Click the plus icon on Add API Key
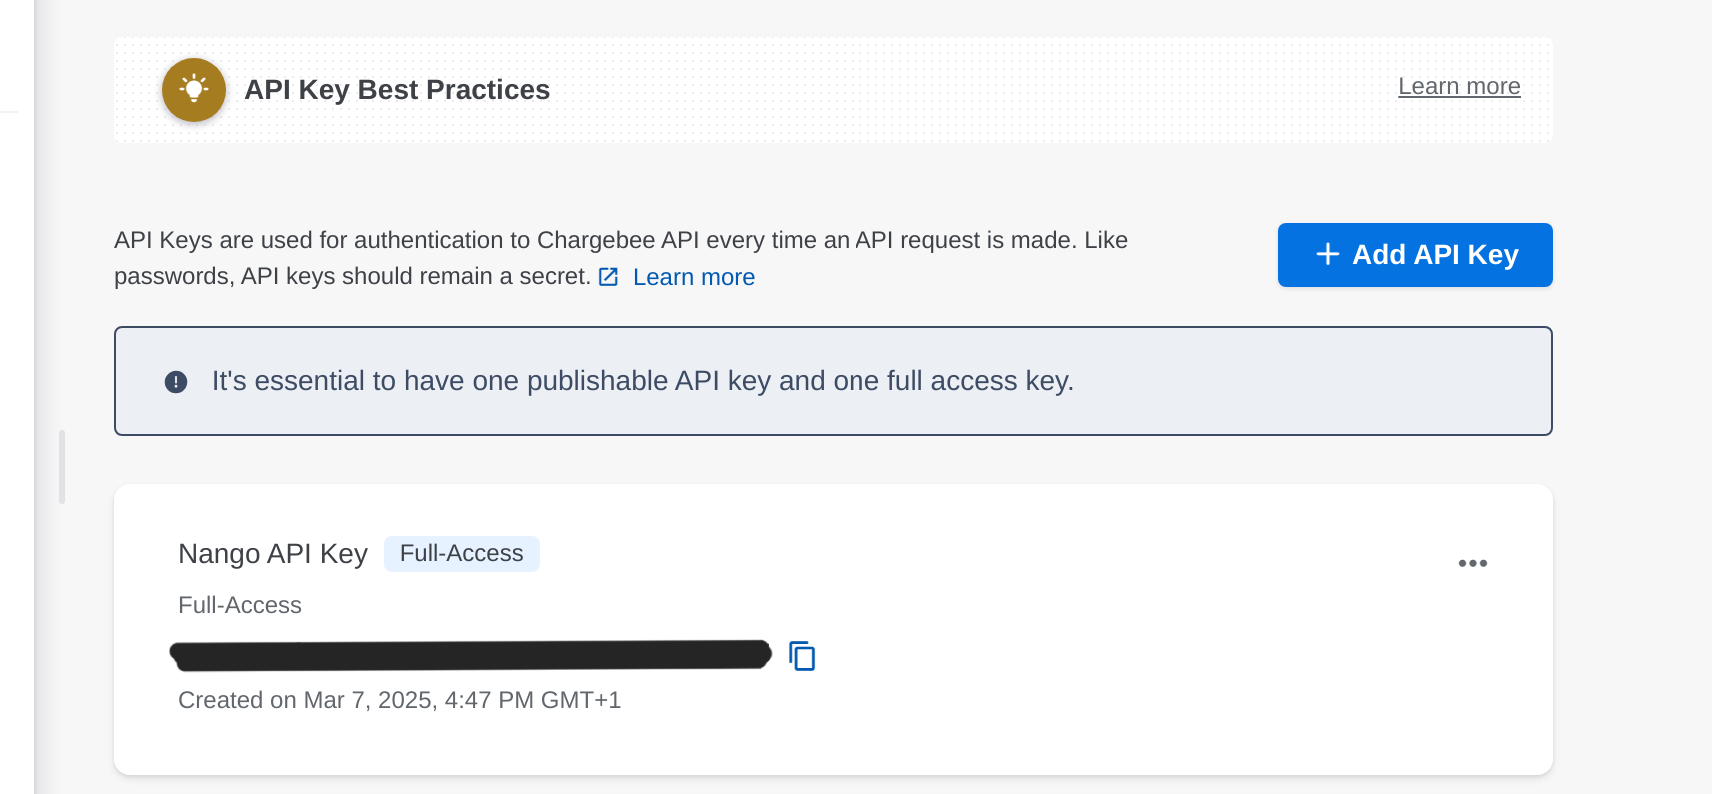1712x794 pixels. point(1327,254)
